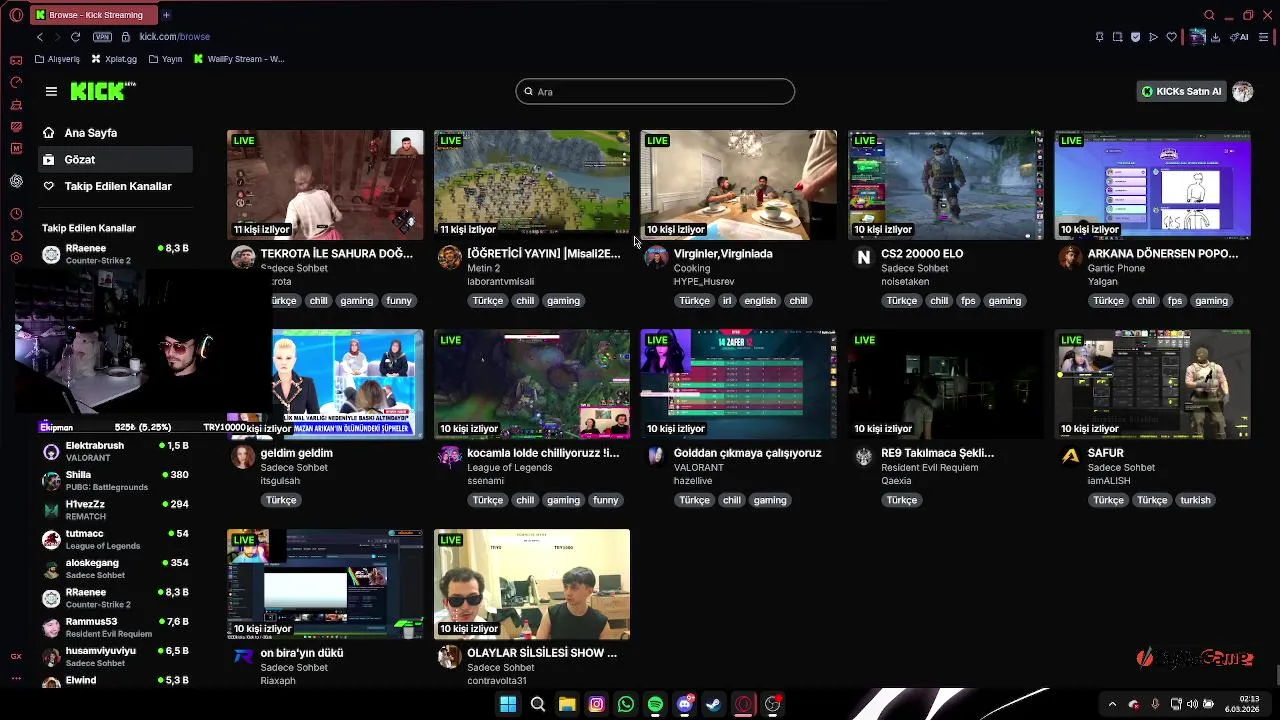Open the Kick hamburger menu
The height and width of the screenshot is (720, 1280).
51,91
